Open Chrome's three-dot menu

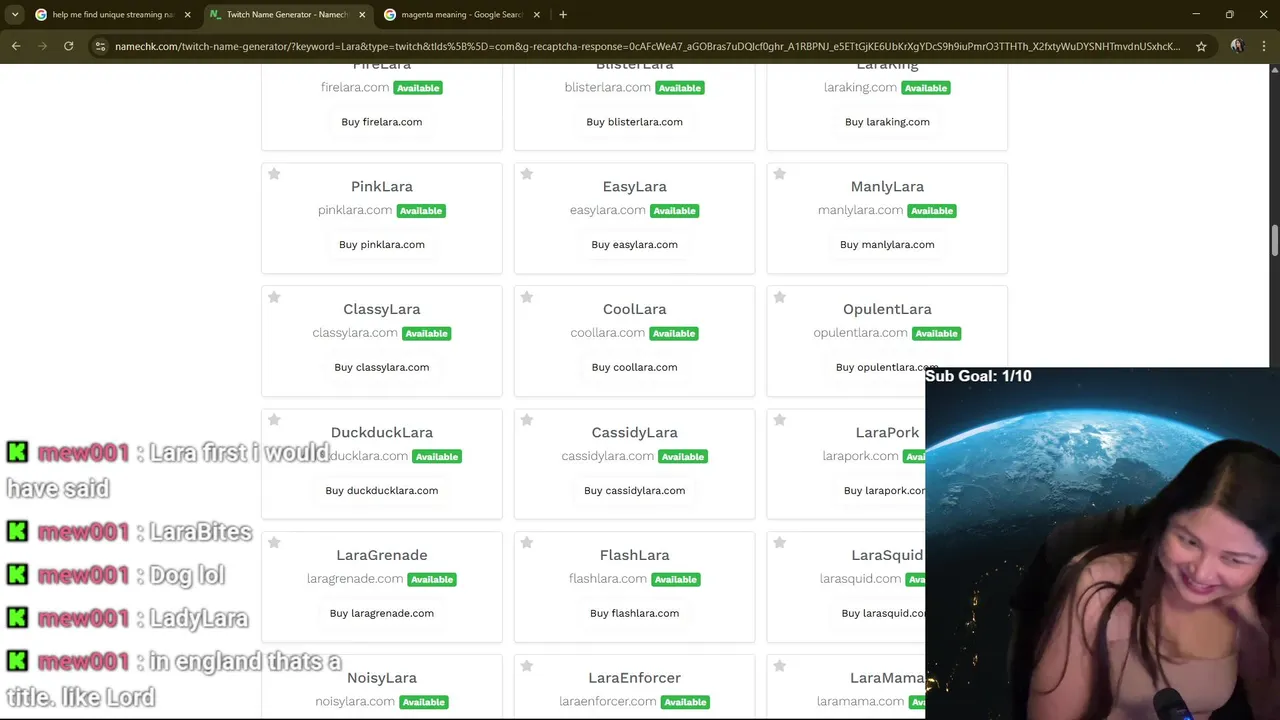click(x=1263, y=46)
